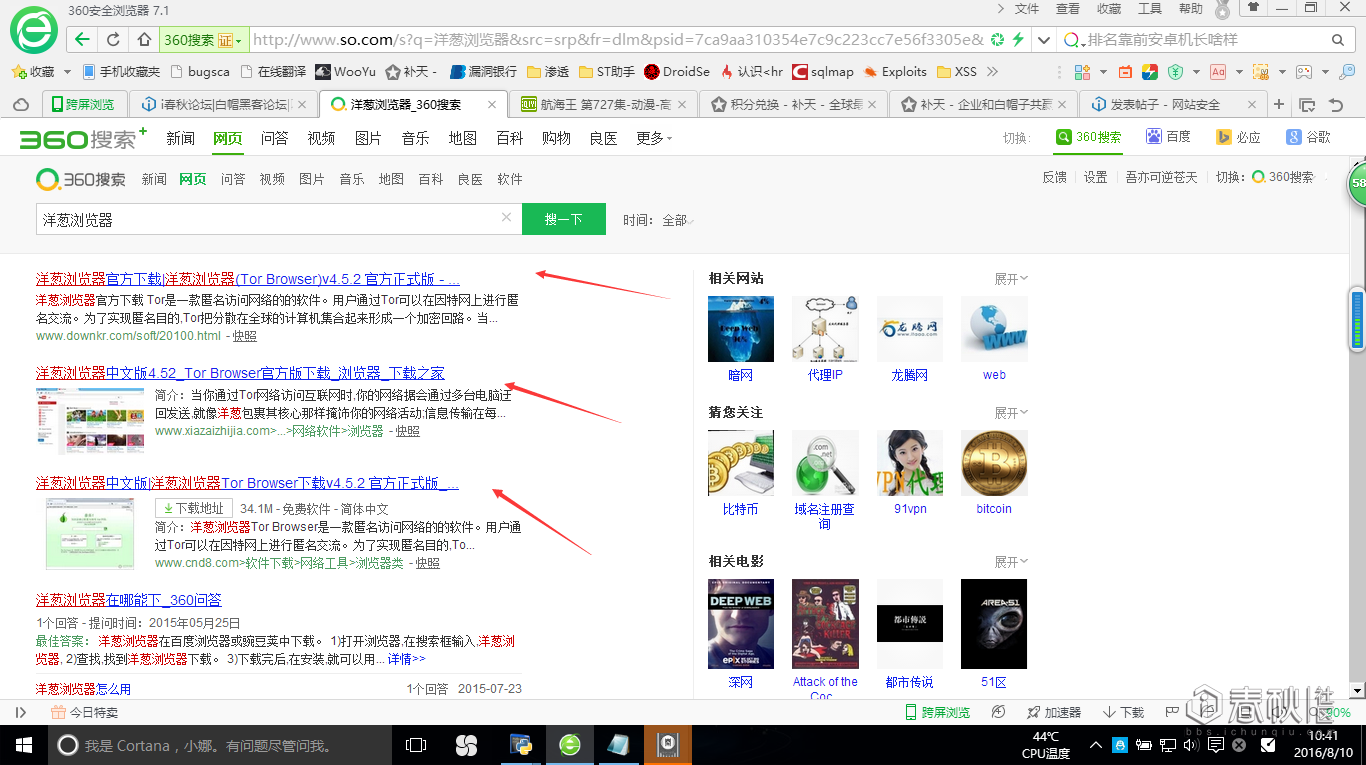Click the 谷歌 search engine switch
Screen dimensions: 1366x765
point(1309,137)
